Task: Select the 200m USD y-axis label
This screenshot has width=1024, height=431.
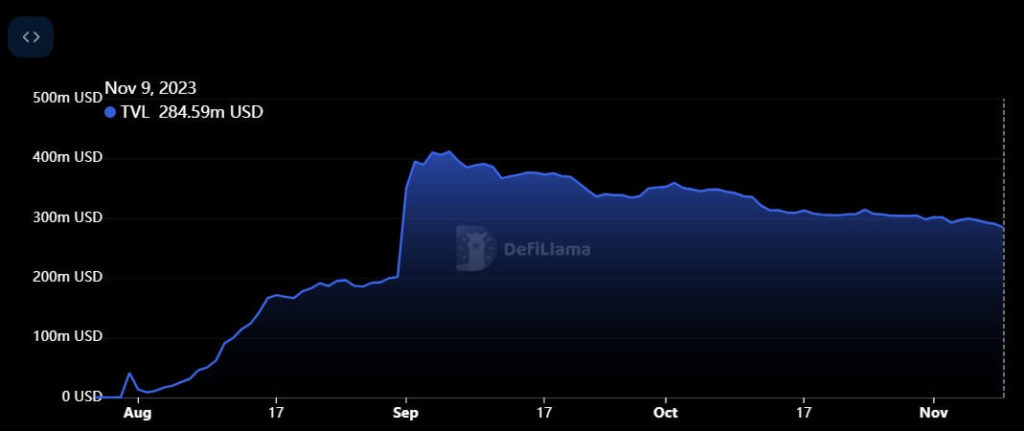Action: coord(68,277)
